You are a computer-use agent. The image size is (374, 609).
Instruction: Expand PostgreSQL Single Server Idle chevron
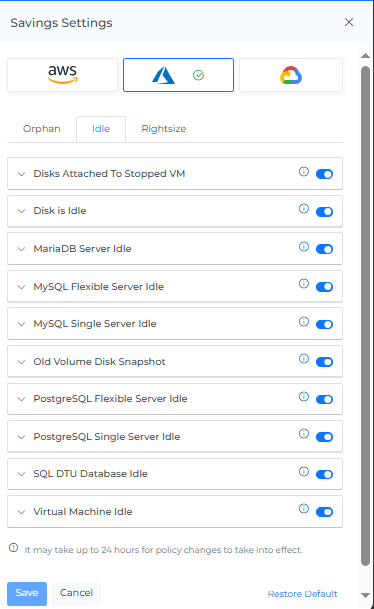(21, 437)
